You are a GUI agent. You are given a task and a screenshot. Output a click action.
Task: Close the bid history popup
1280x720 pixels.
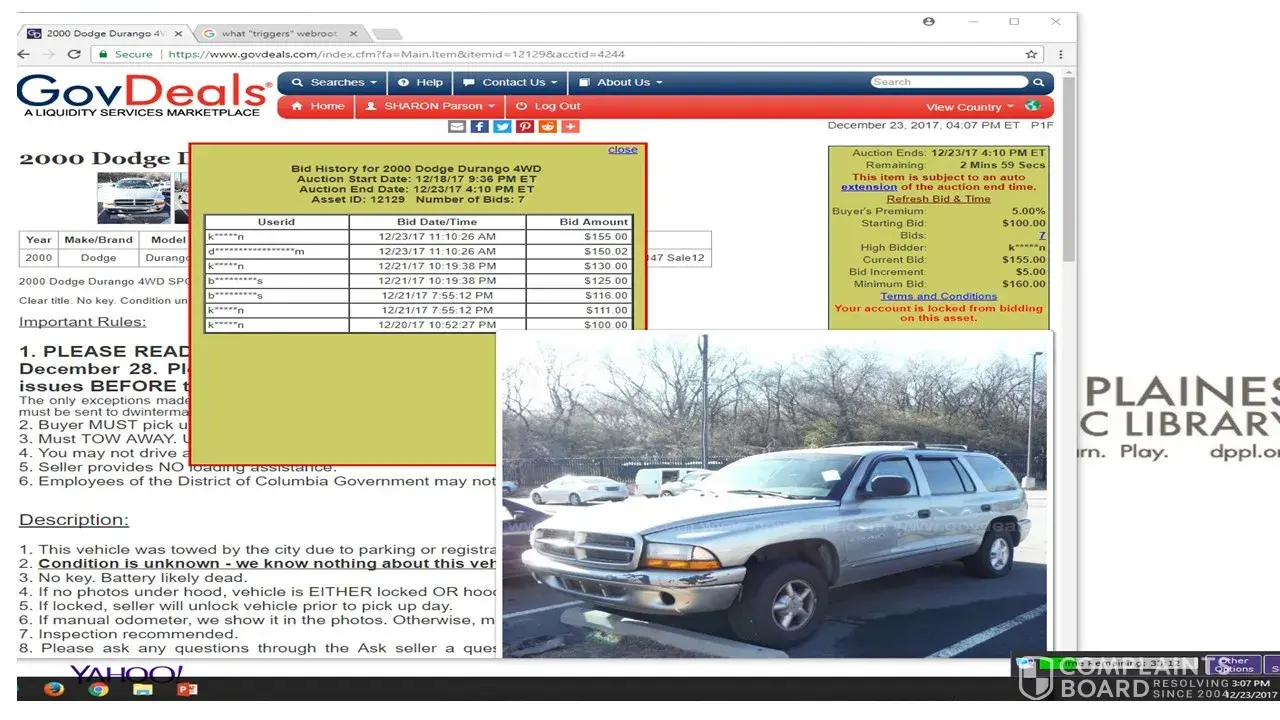622,150
